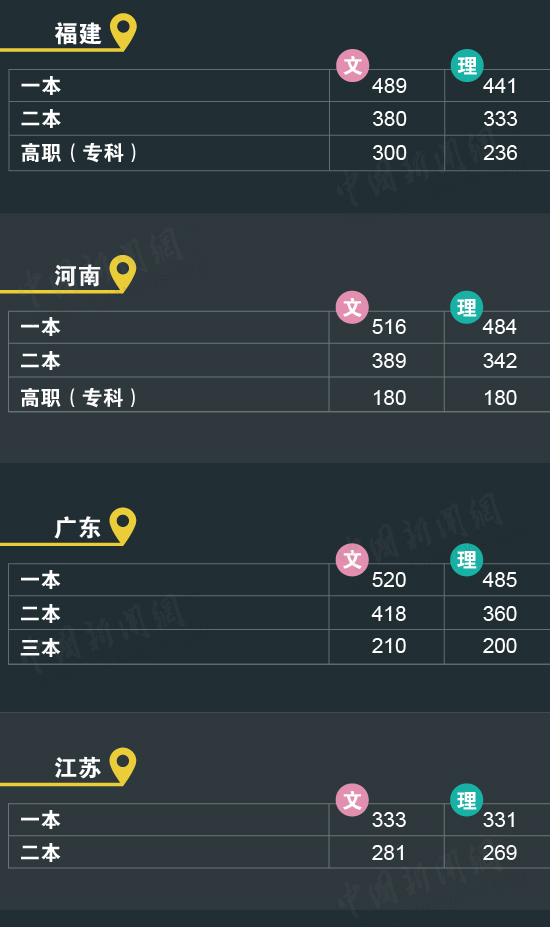Select the 福建 province heading

point(78,34)
